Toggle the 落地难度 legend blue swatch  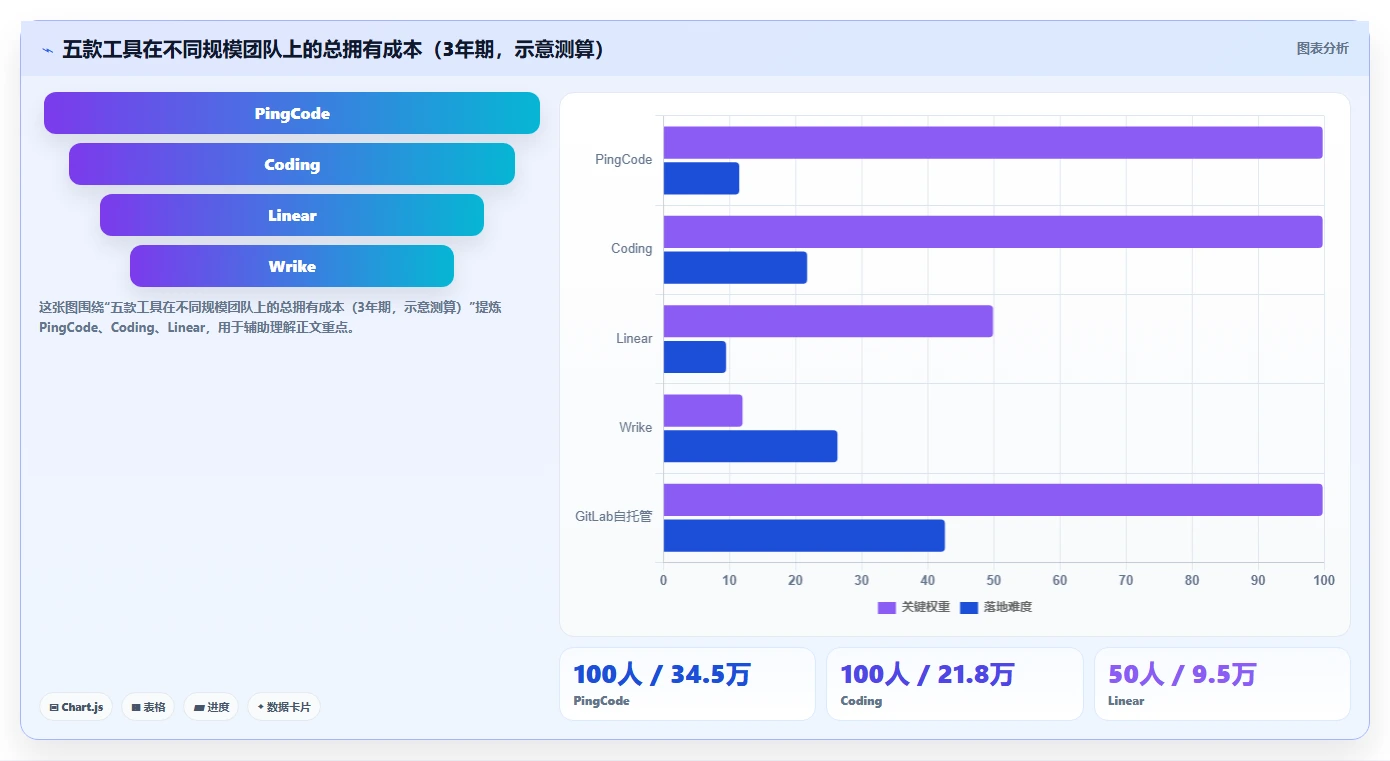(x=968, y=607)
